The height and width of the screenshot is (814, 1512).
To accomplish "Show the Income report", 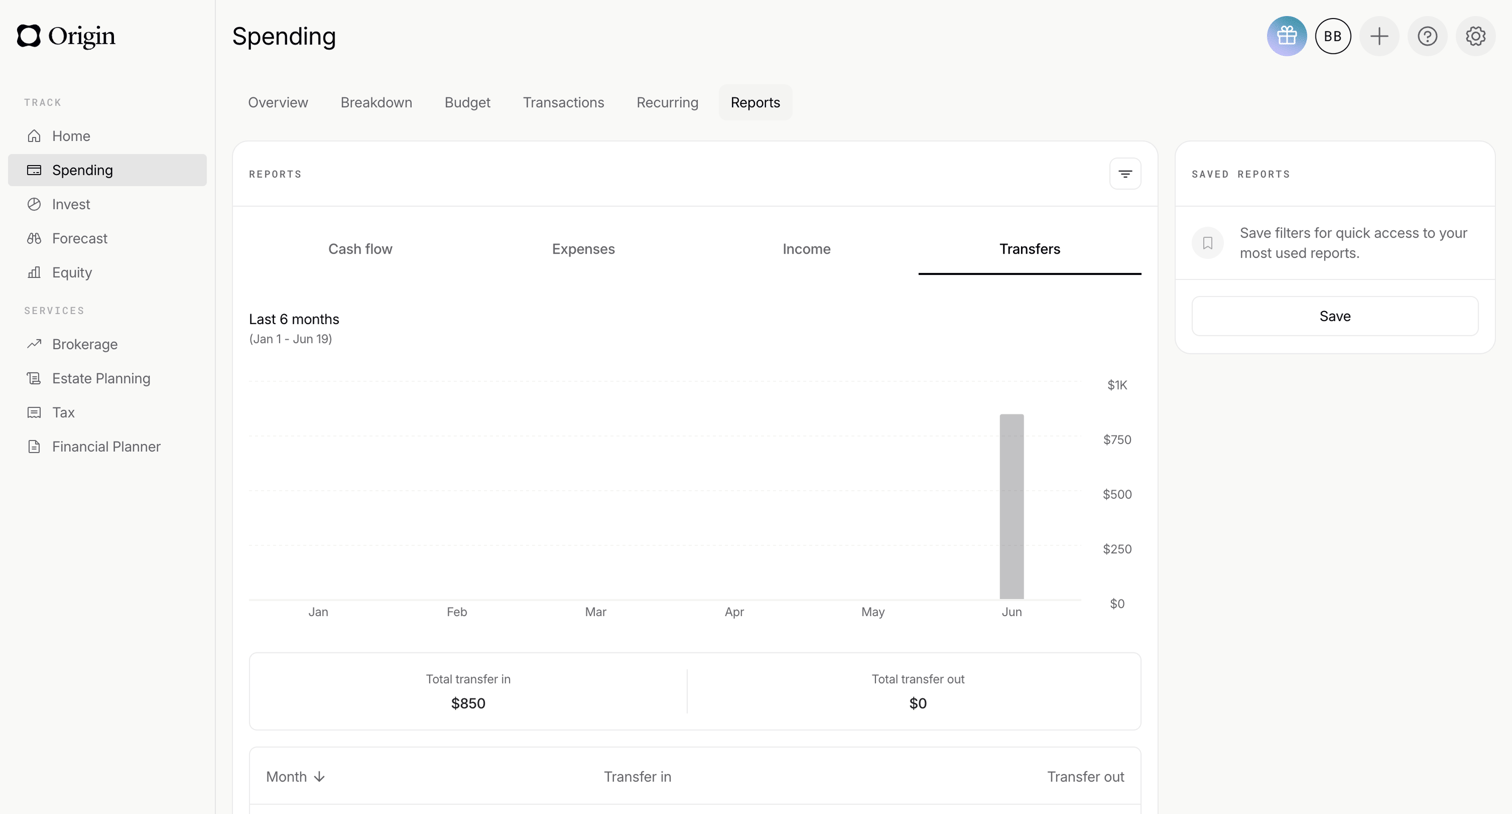I will [806, 249].
